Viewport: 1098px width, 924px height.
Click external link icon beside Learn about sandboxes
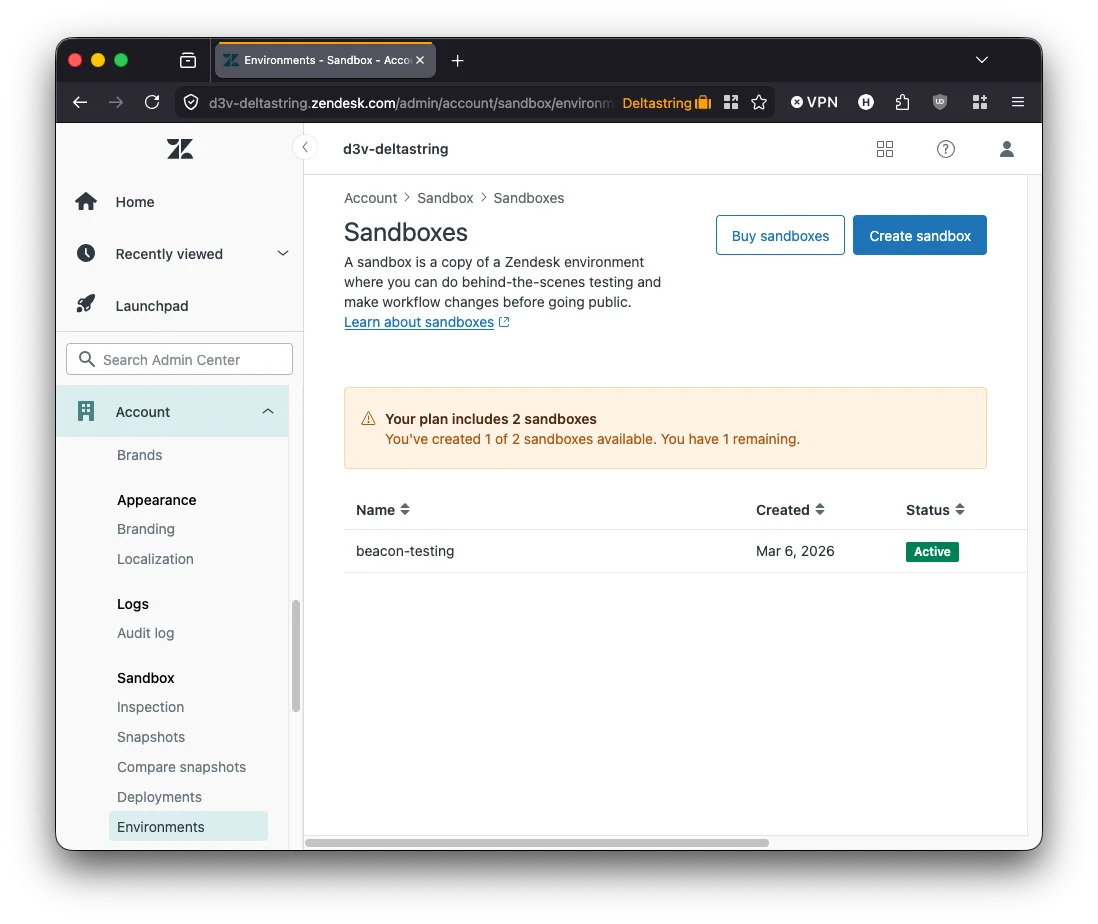(x=504, y=322)
